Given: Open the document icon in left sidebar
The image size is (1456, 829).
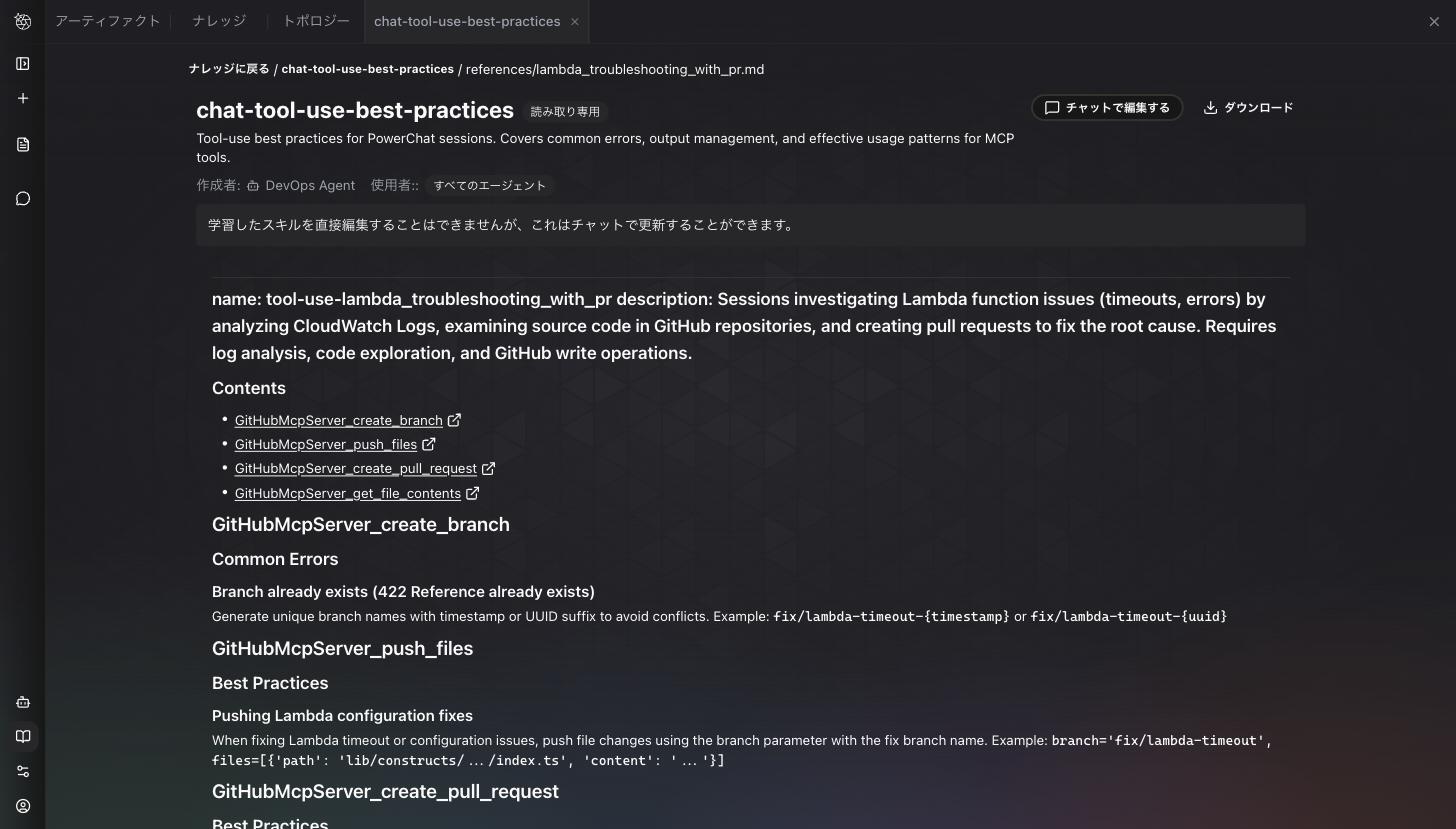Looking at the screenshot, I should click(23, 145).
